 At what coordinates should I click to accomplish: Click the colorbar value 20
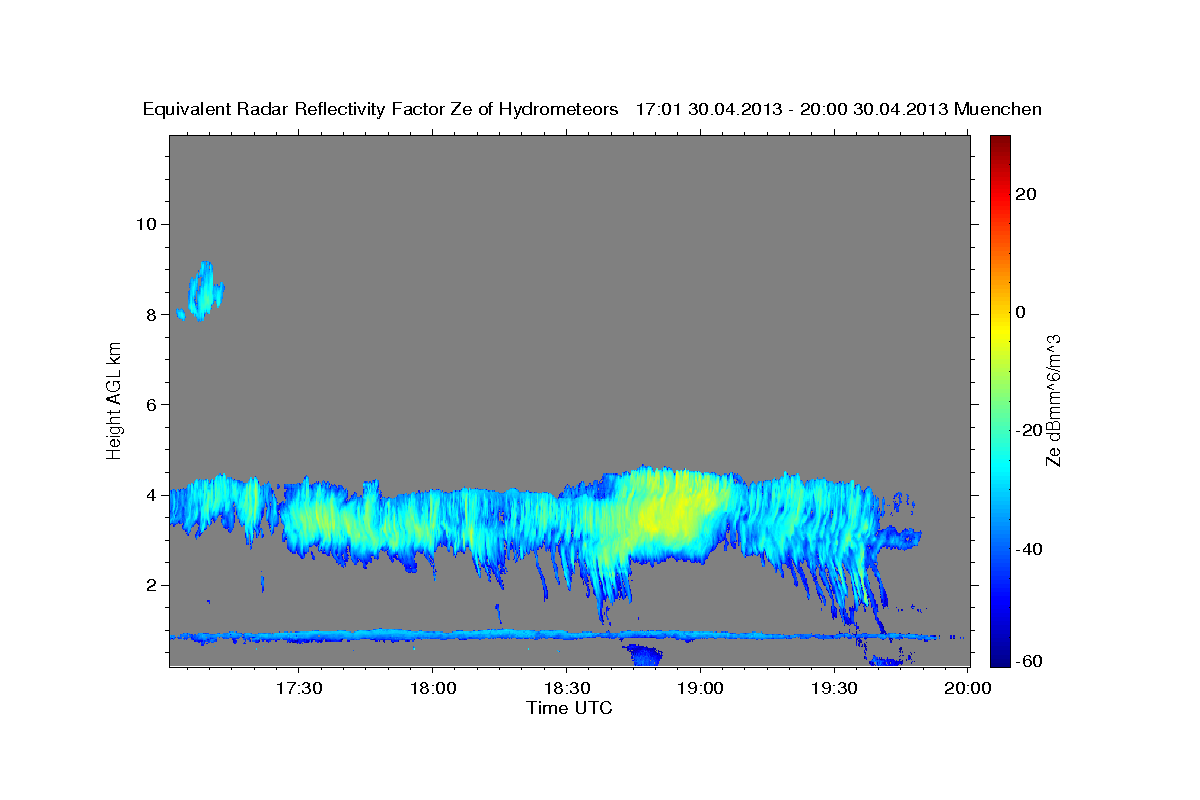1025,194
